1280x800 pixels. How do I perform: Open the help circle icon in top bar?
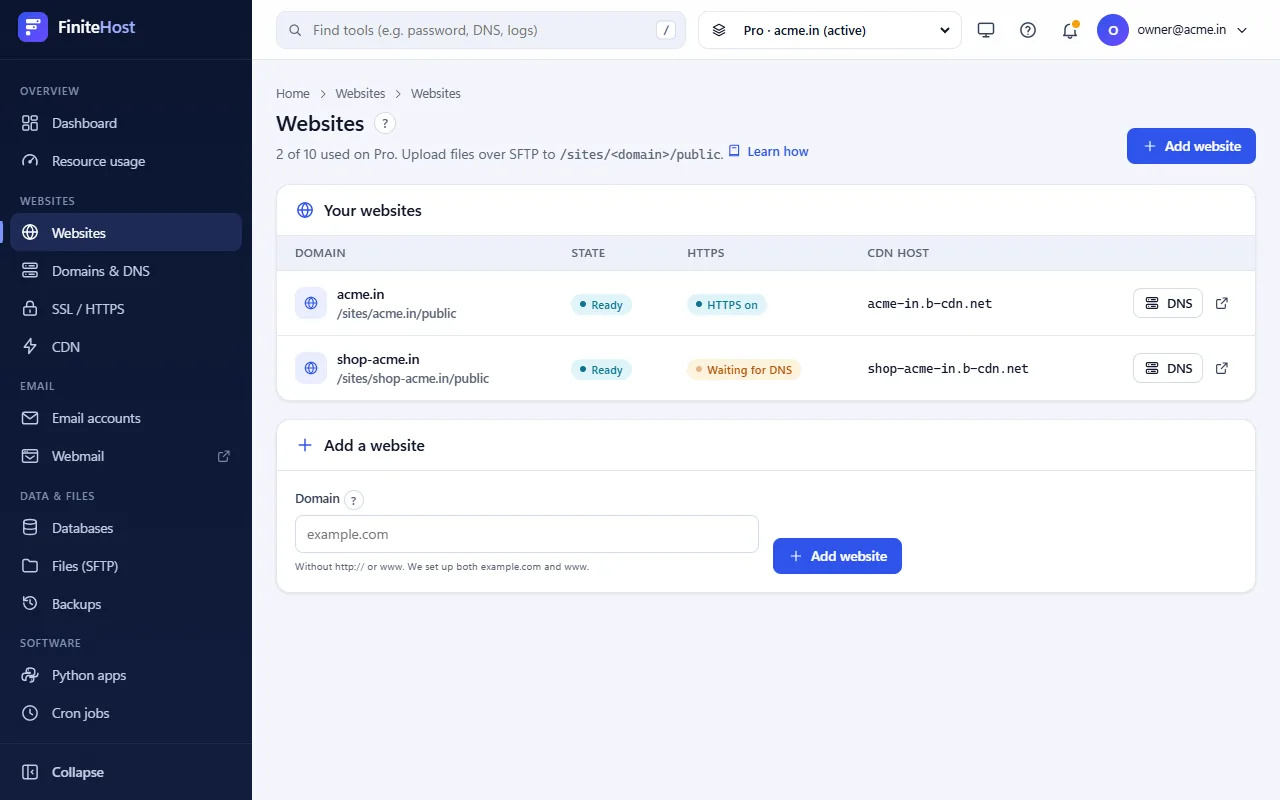tap(1028, 30)
